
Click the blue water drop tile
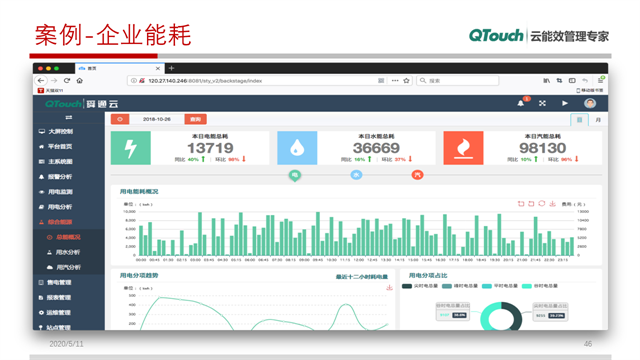[x=297, y=148]
